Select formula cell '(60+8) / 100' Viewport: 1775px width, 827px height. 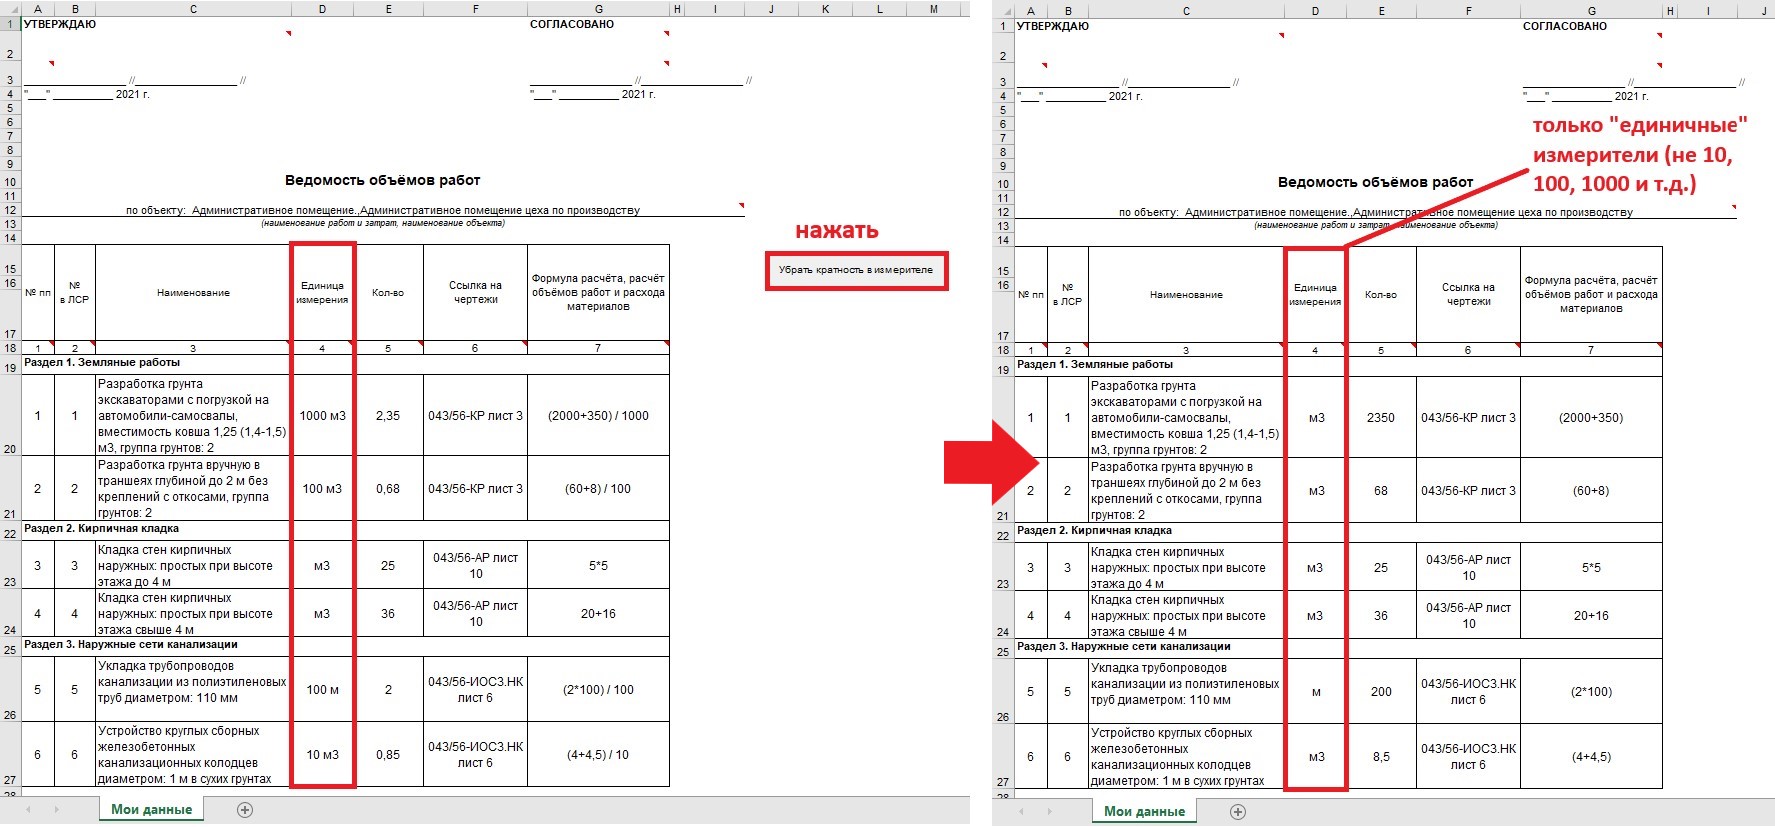pos(598,489)
